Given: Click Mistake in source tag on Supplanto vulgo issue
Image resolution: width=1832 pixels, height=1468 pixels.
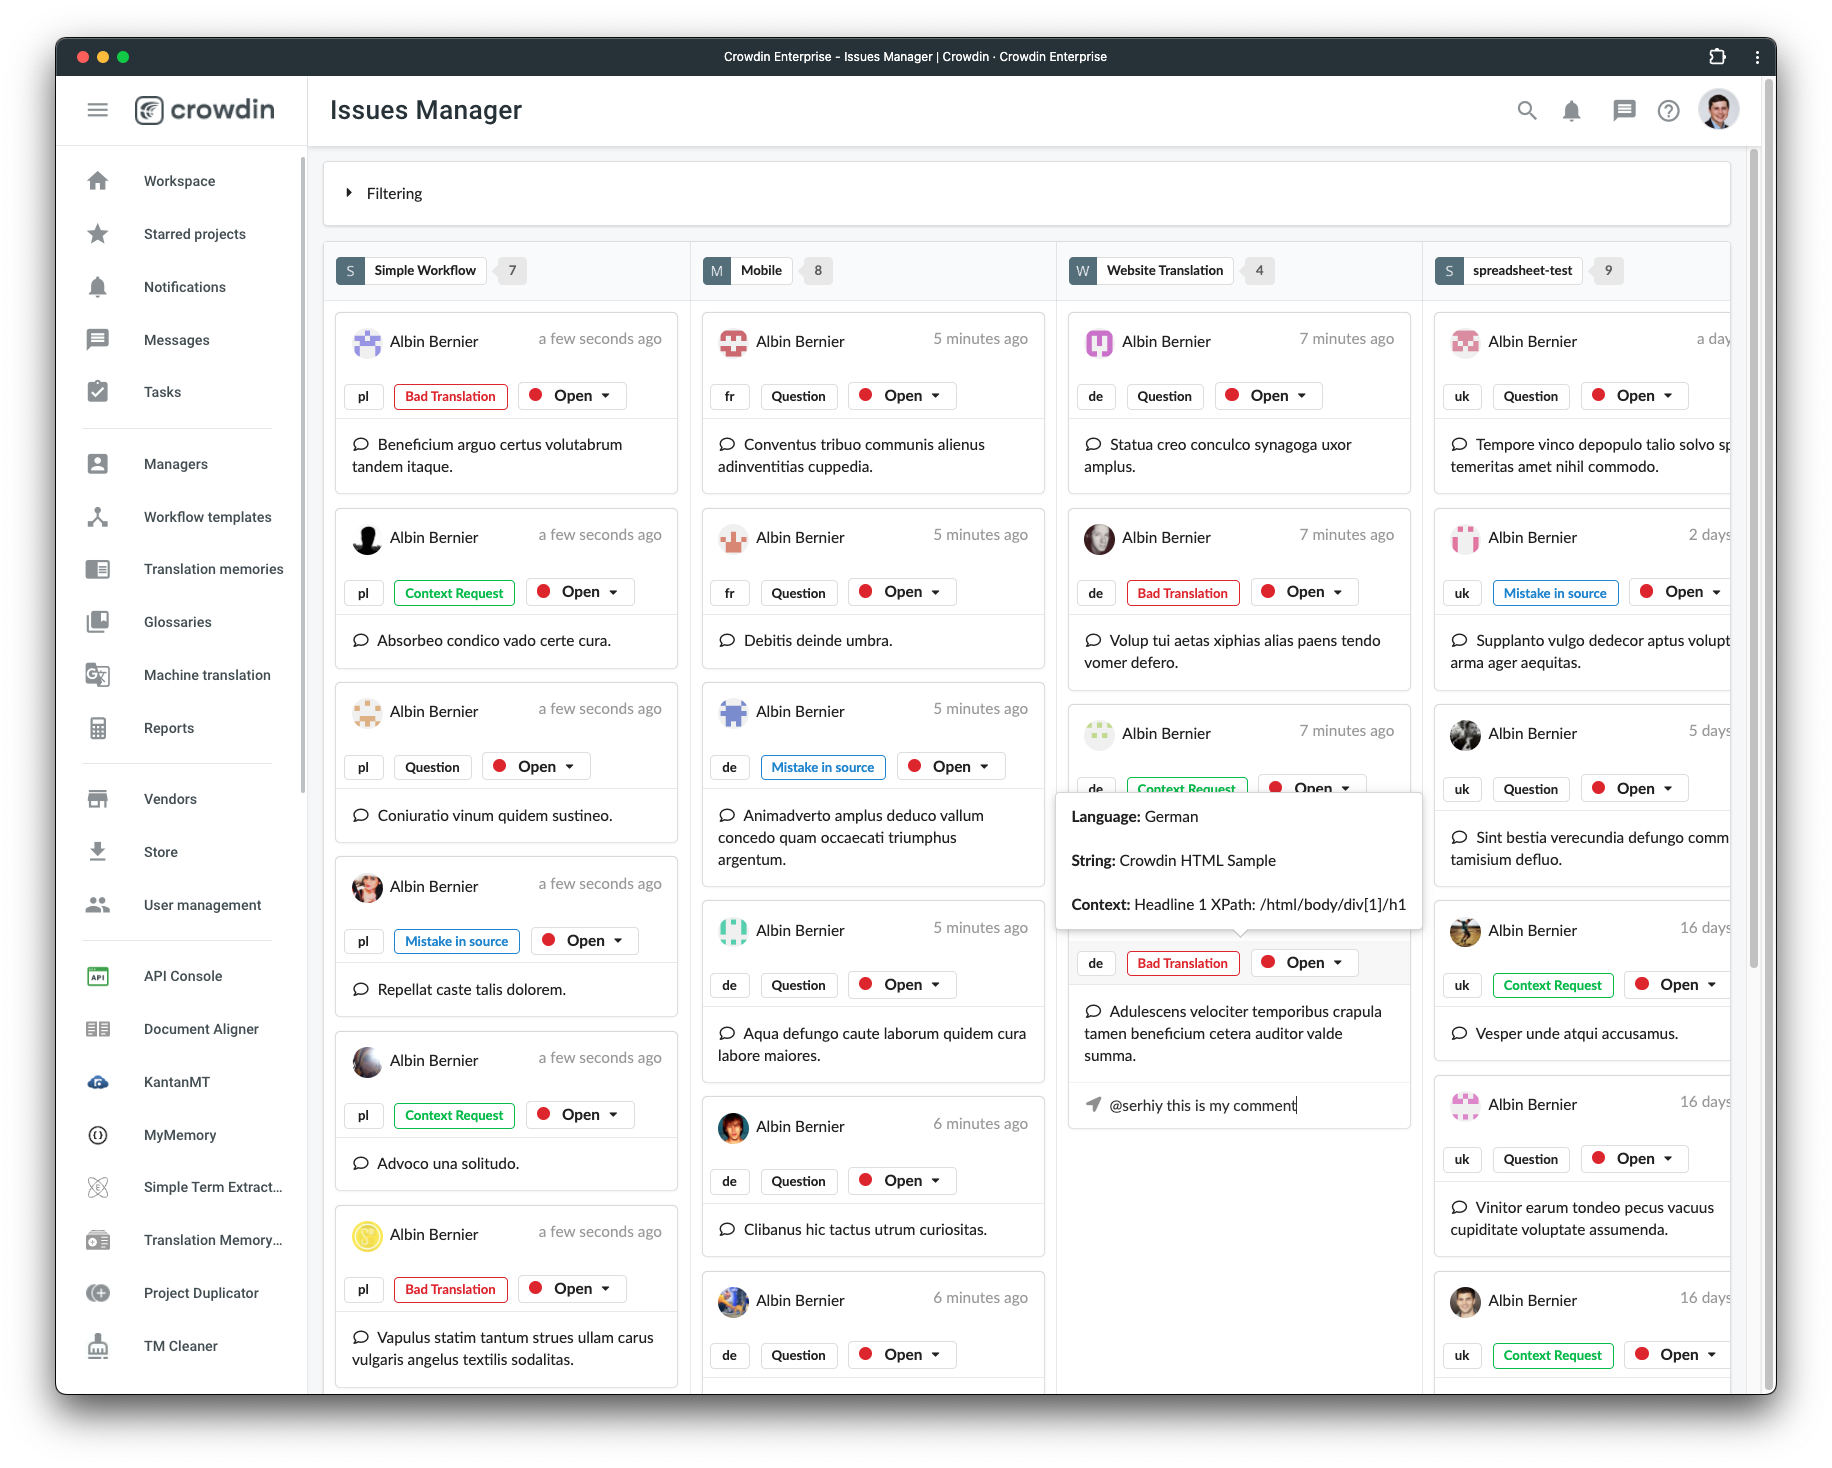Looking at the screenshot, I should tap(1554, 593).
